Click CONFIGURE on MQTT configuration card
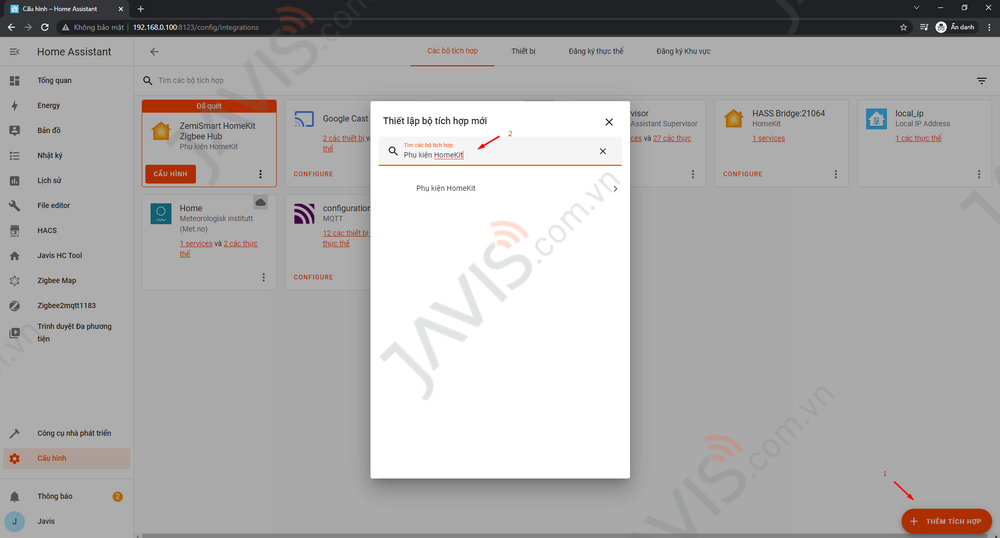The image size is (1000, 538). (313, 277)
